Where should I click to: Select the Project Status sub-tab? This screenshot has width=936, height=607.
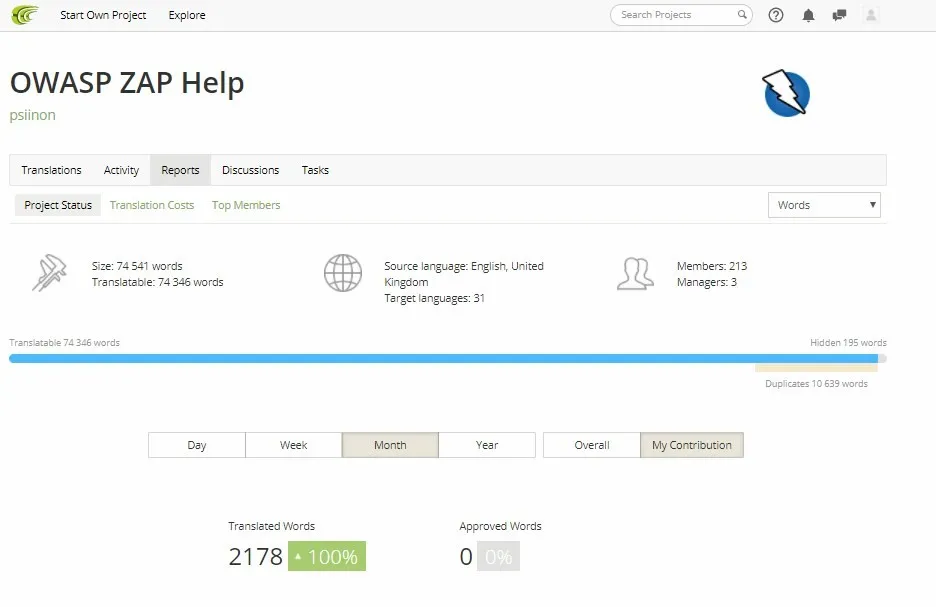(58, 205)
